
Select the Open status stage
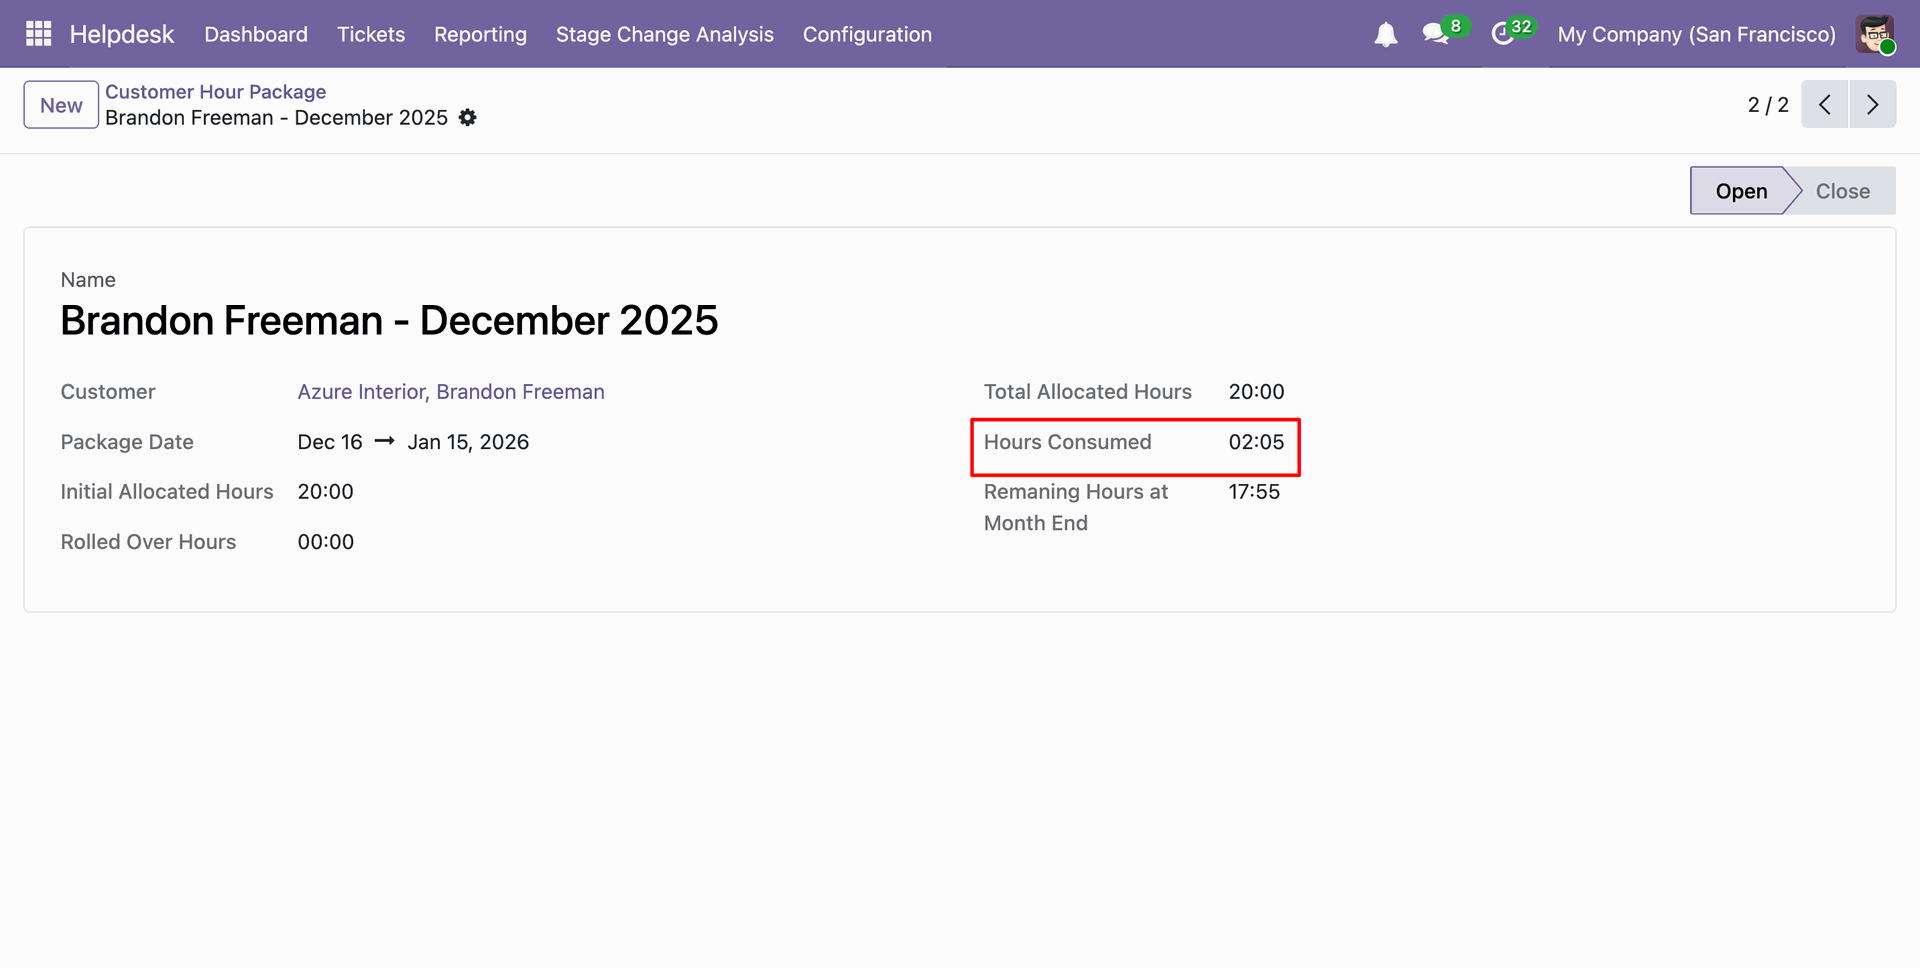tap(1740, 191)
